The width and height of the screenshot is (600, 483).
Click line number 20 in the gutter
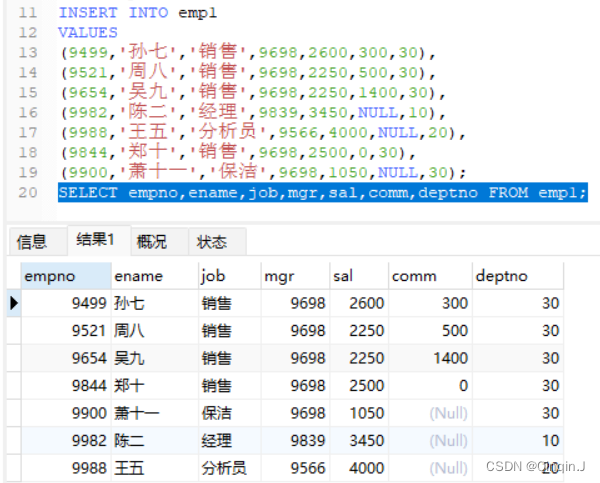[x=28, y=193]
